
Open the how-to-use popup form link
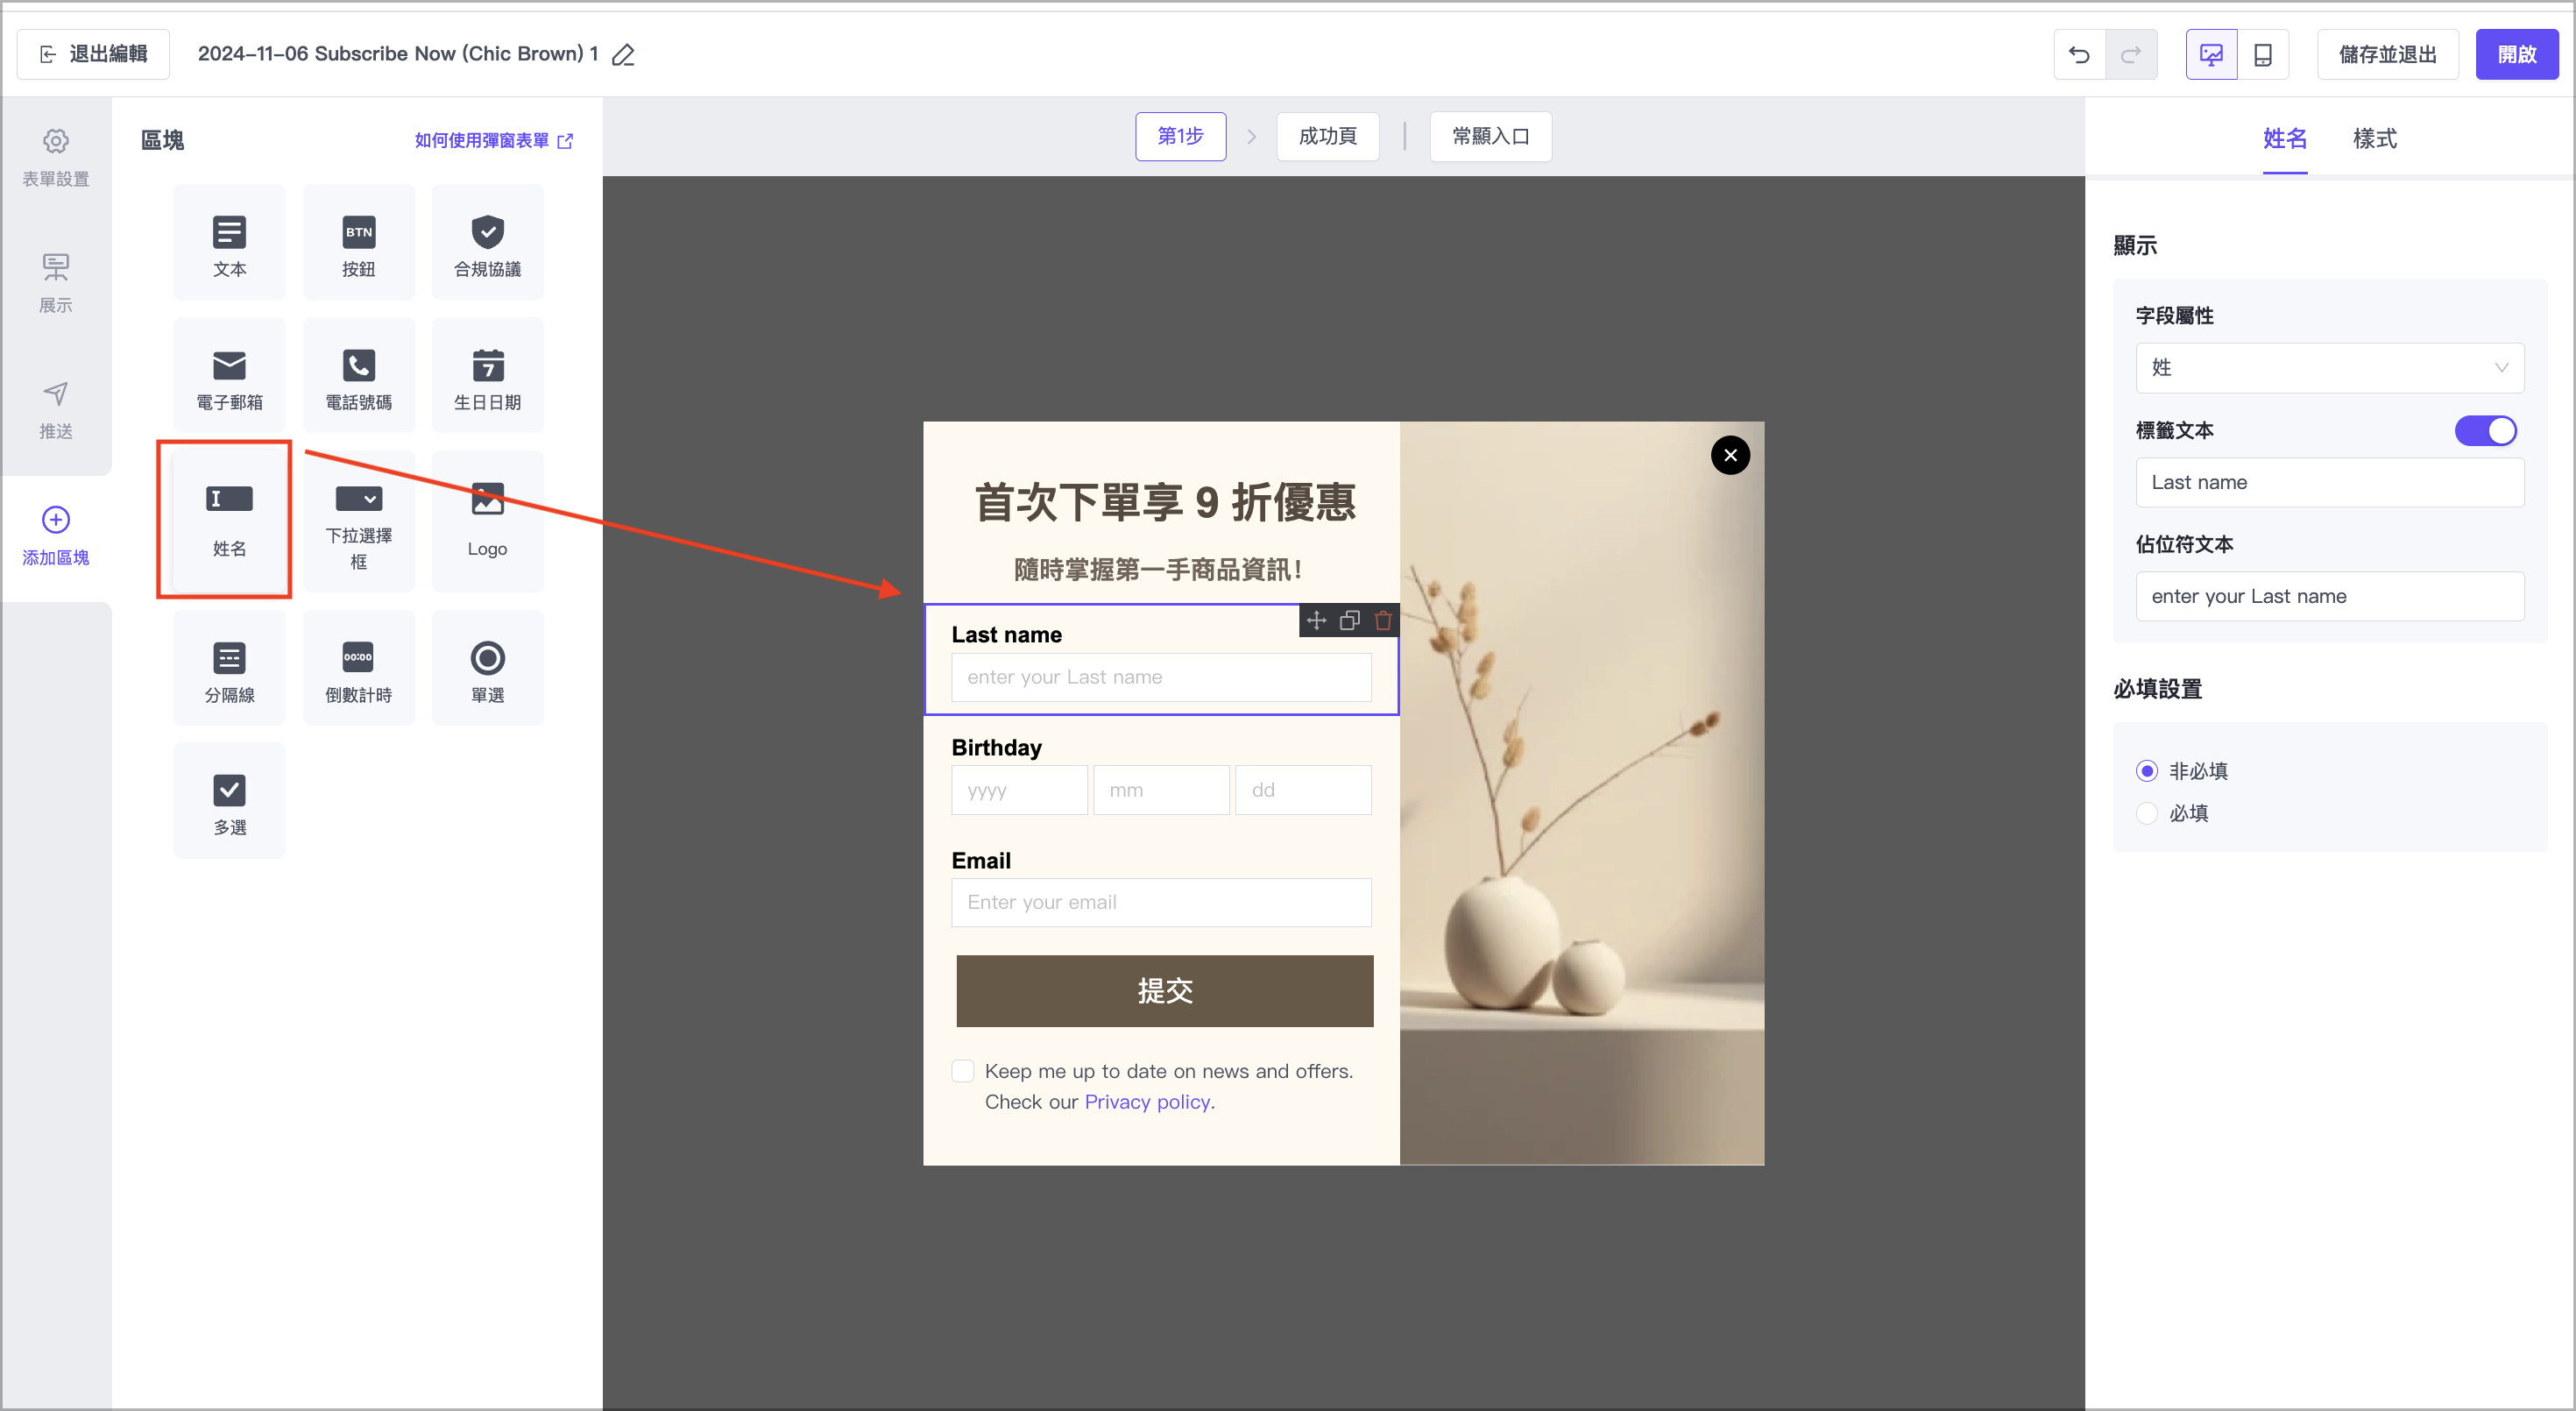pyautogui.click(x=493, y=140)
